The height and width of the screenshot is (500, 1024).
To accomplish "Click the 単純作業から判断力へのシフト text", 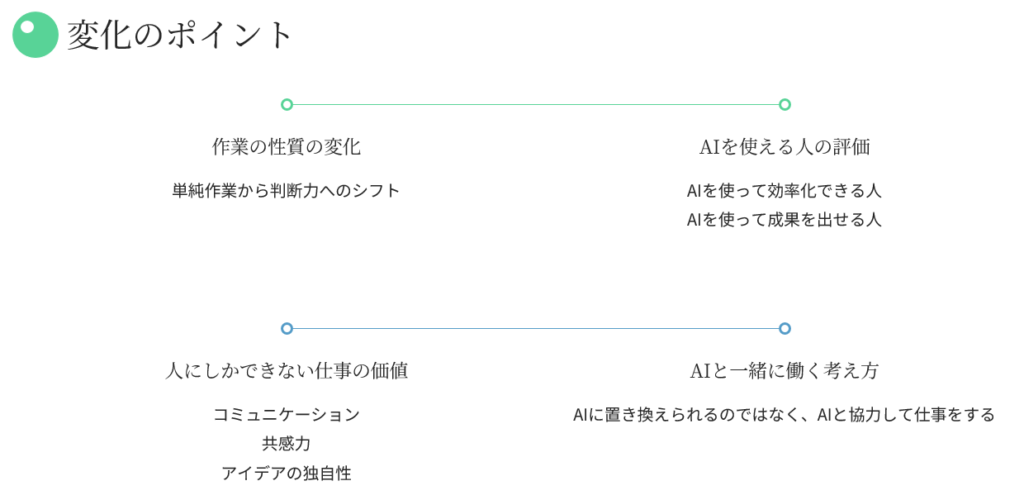I will [x=286, y=190].
